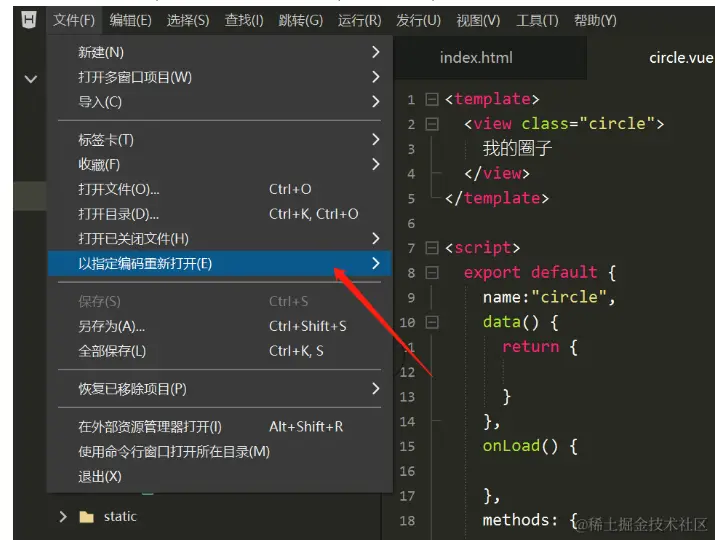
Task: Collapse the export default block on line 8
Action: (x=432, y=272)
